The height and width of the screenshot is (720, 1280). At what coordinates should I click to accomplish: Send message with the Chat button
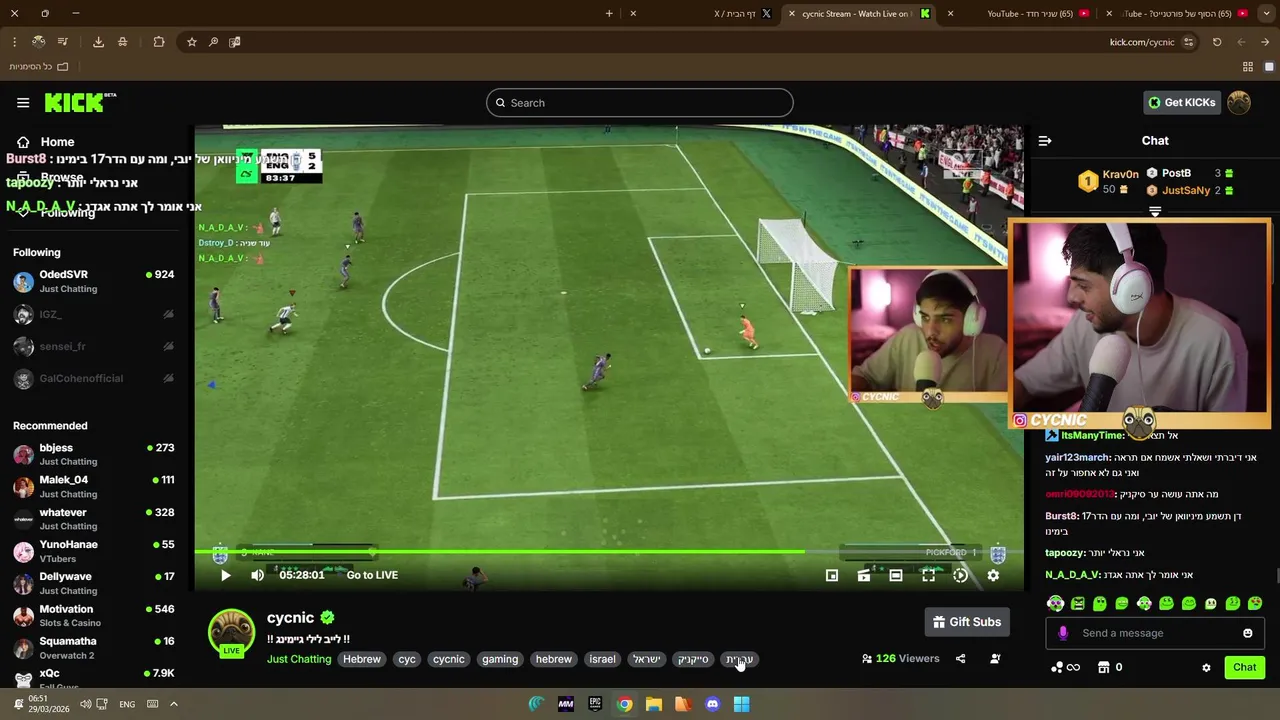pos(1244,667)
